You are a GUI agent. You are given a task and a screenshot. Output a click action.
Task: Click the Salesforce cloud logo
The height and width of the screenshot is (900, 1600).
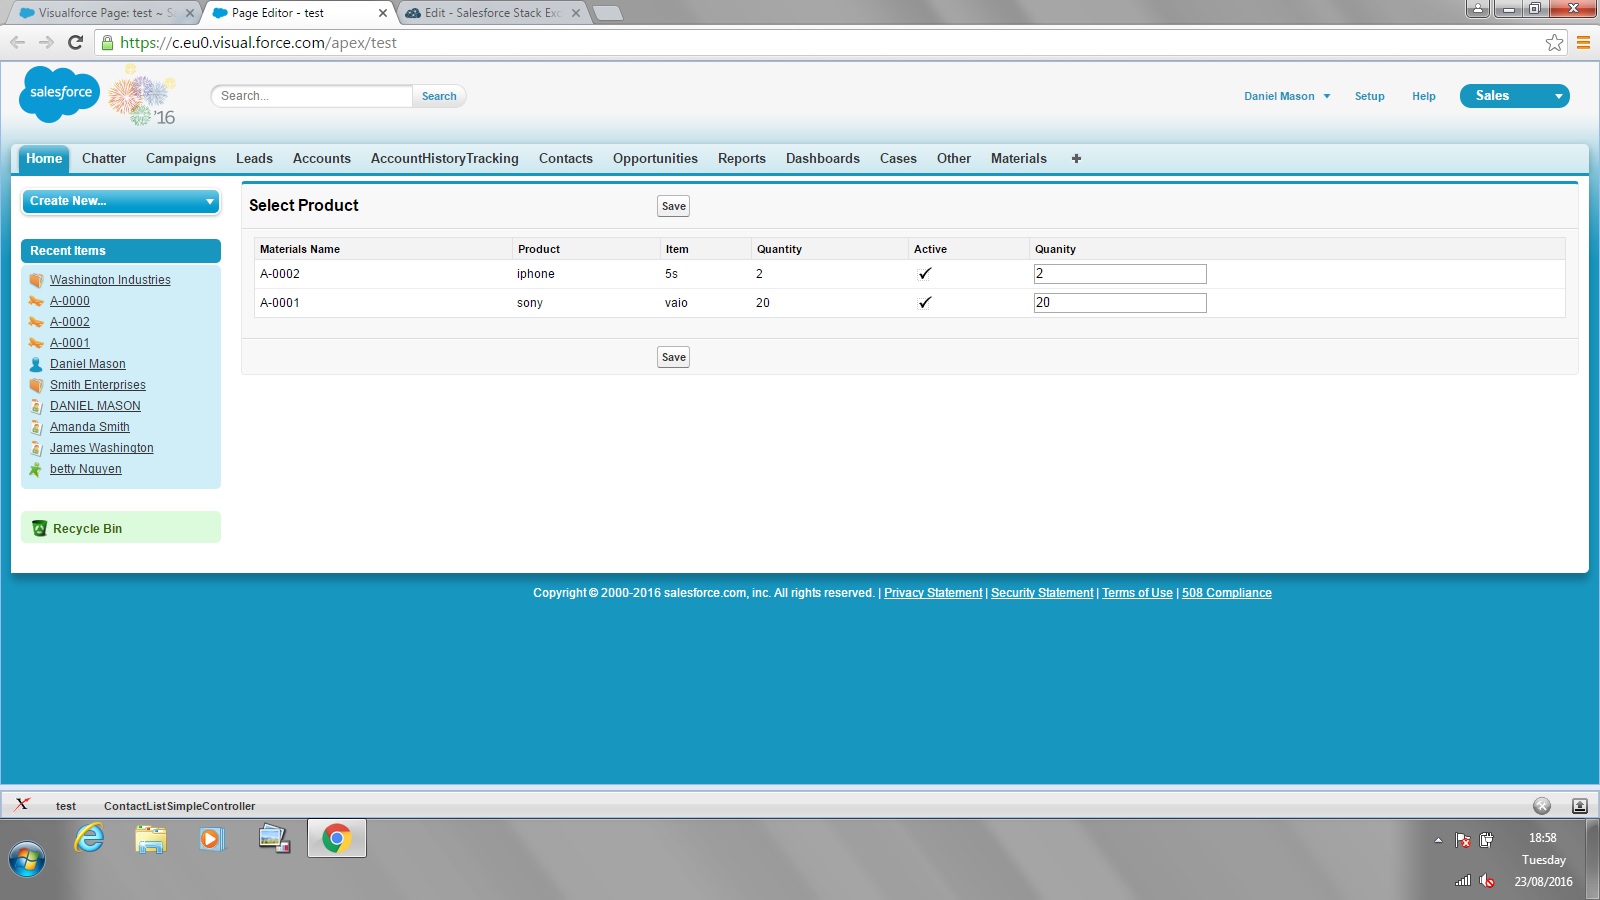[x=60, y=93]
